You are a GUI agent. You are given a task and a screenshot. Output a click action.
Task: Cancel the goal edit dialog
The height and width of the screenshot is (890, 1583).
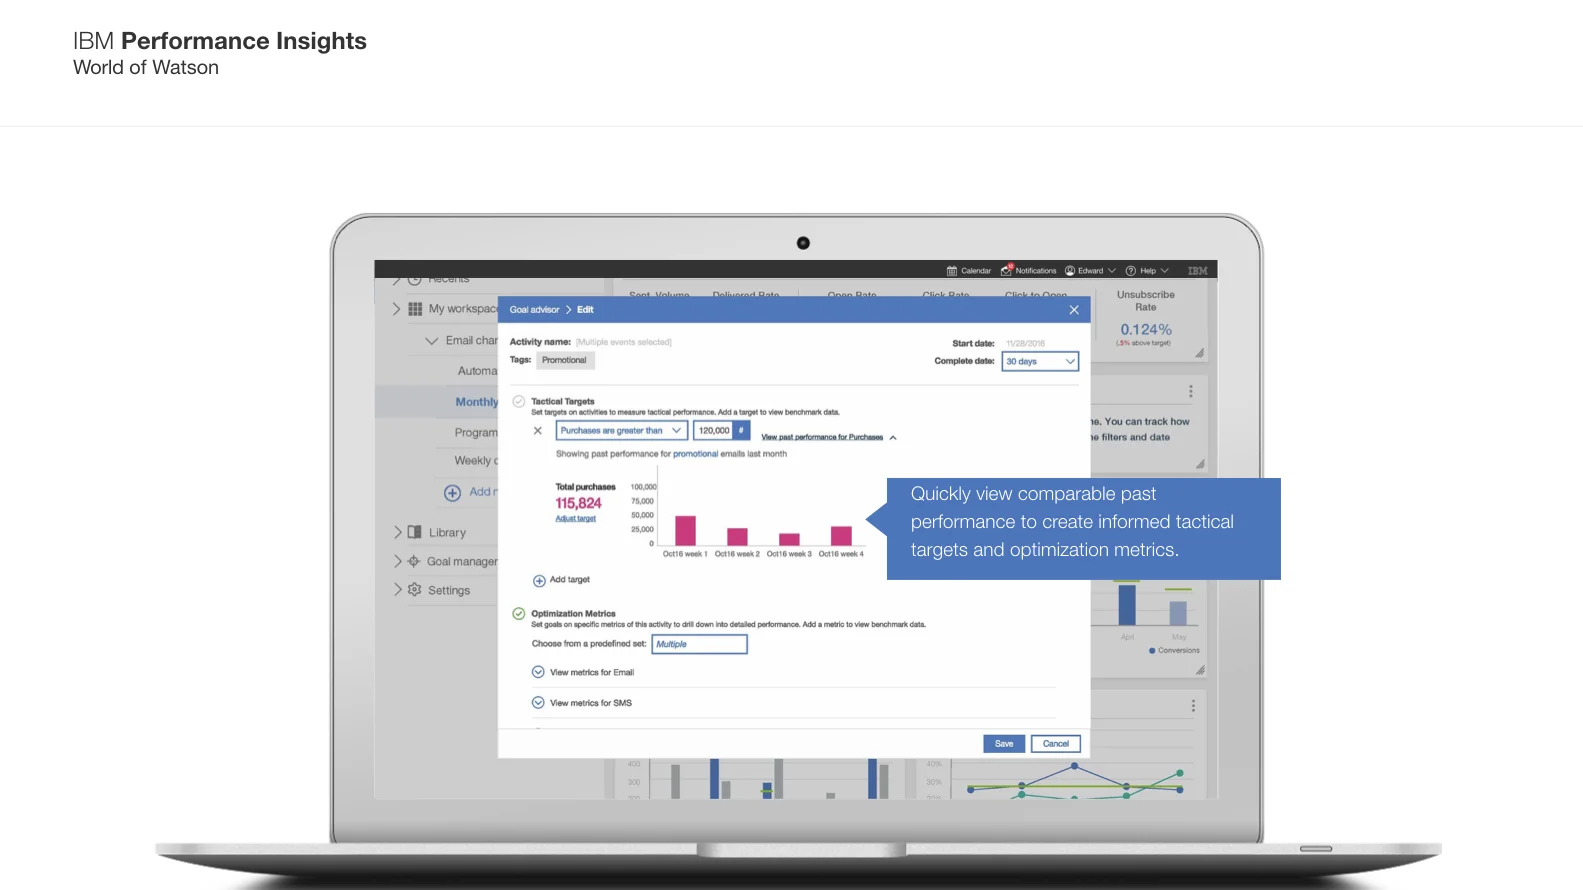(1056, 744)
